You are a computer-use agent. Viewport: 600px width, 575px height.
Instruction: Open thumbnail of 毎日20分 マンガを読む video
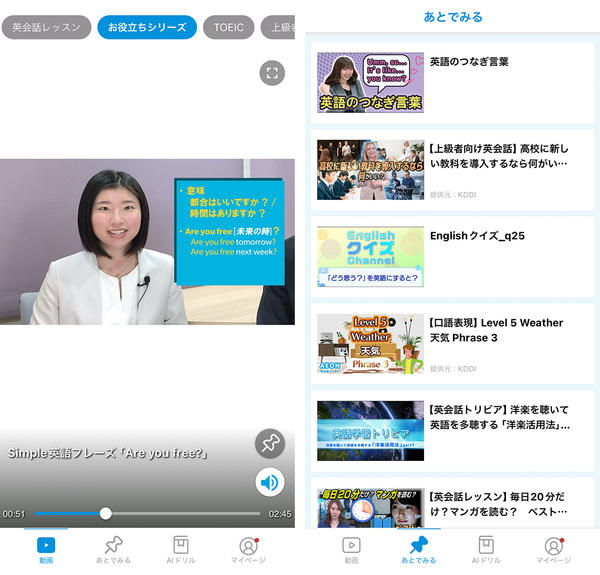[x=370, y=508]
